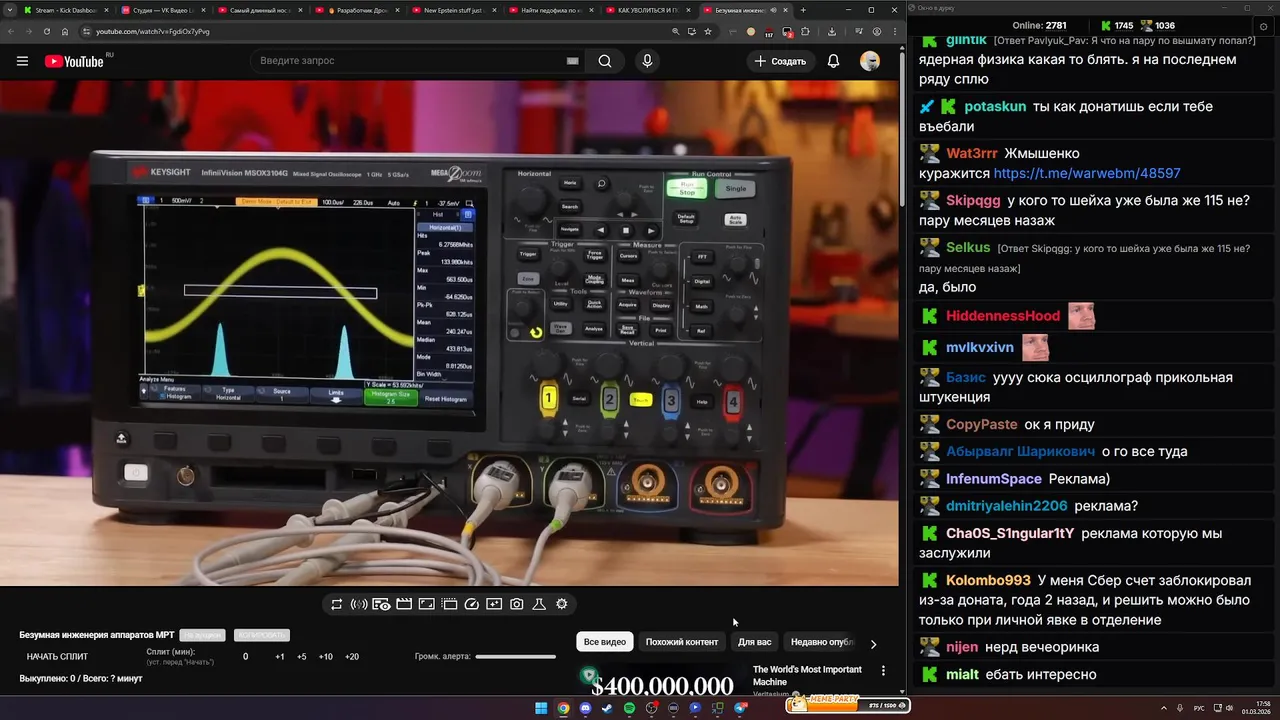
Task: Click the aspect-frame icon in the player toolbar
Action: tap(426, 604)
